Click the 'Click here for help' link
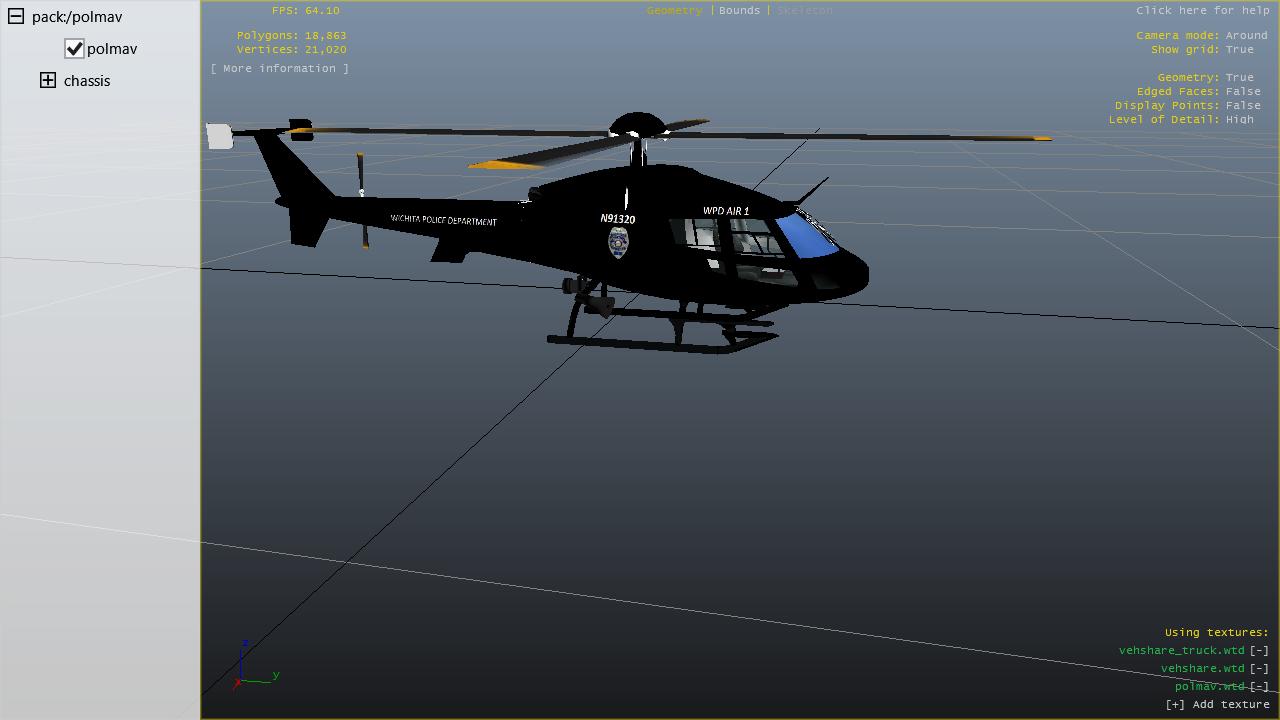The image size is (1280, 720). pyautogui.click(x=1202, y=10)
